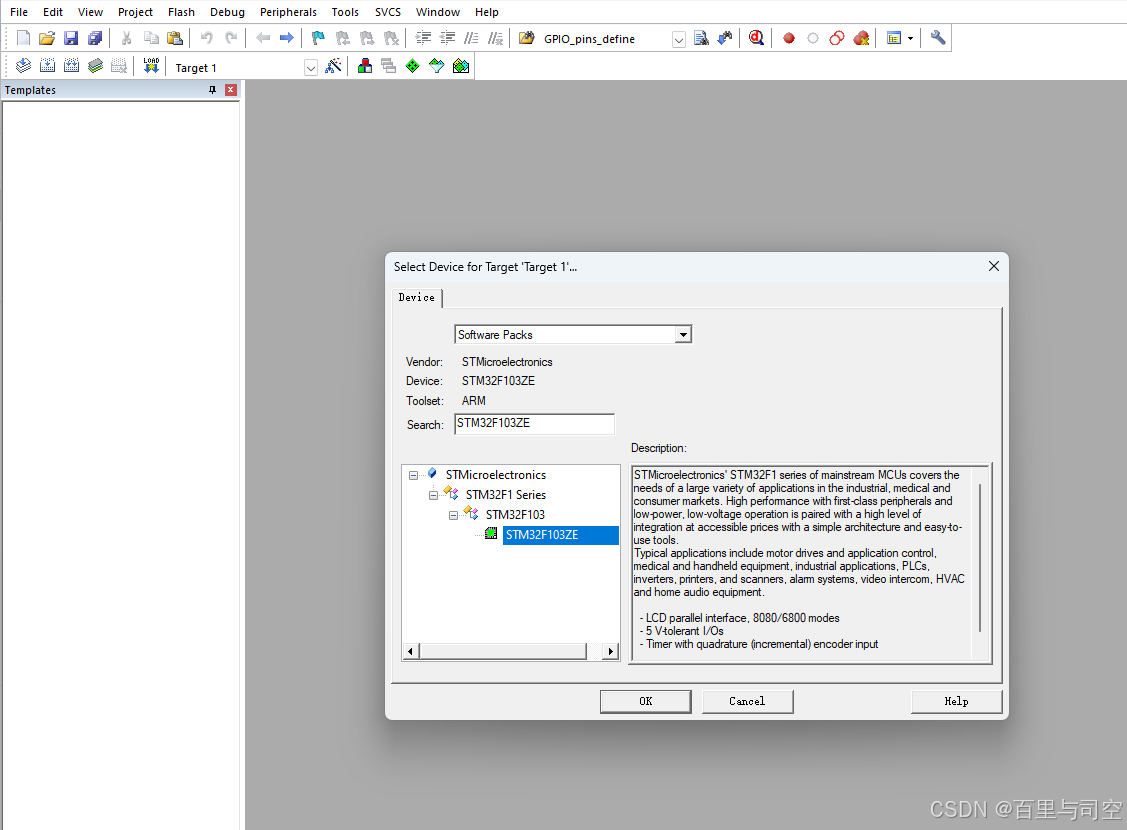
Task: Click the Select Software Packs icon
Action: point(437,66)
